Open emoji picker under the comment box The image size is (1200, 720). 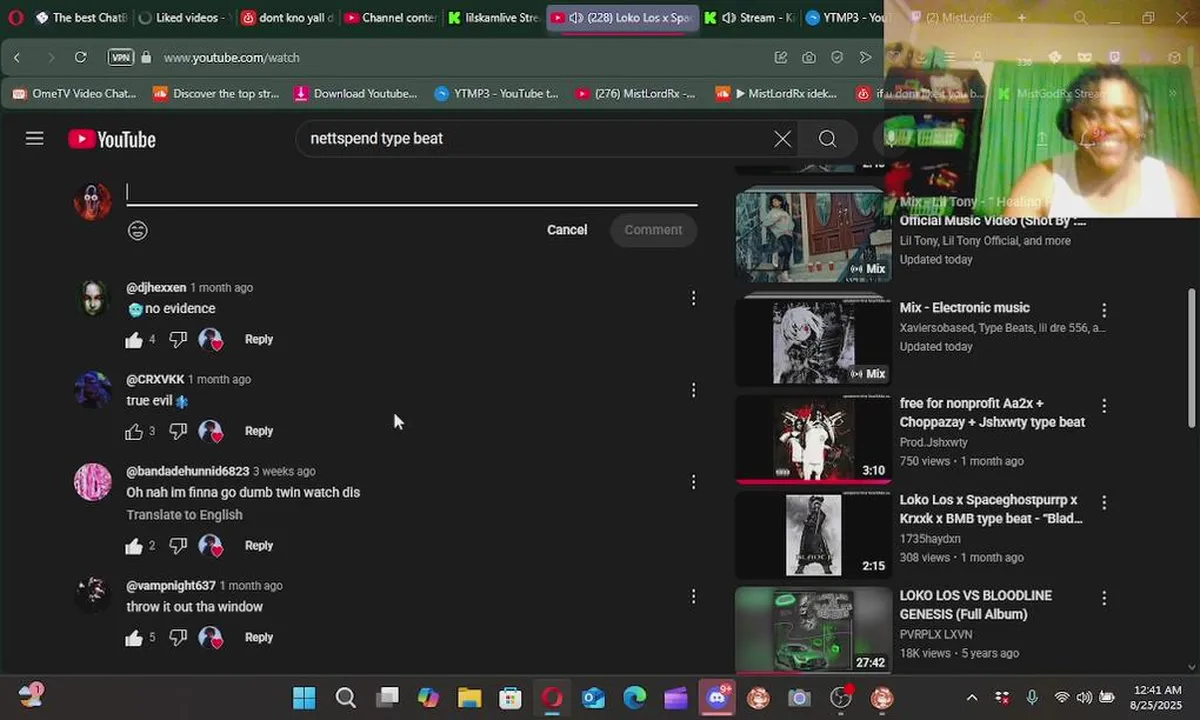point(138,231)
